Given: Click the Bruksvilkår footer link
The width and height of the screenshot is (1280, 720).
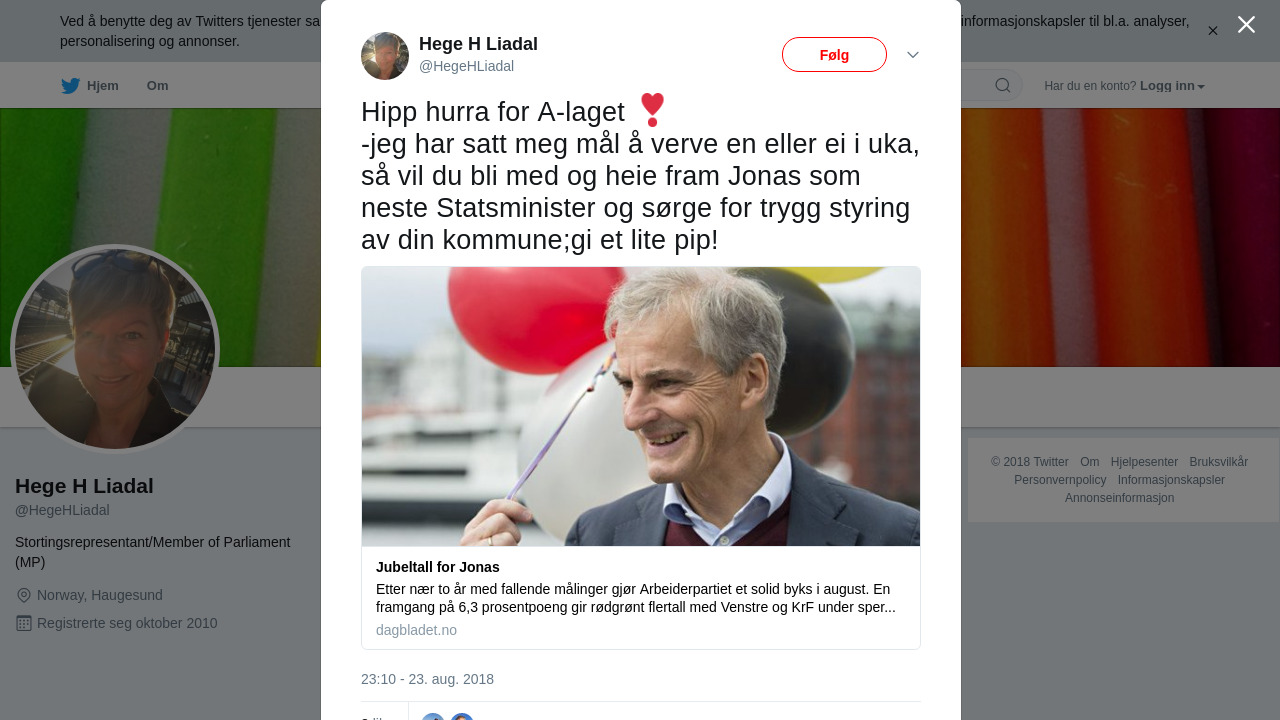Looking at the screenshot, I should coord(1218,462).
